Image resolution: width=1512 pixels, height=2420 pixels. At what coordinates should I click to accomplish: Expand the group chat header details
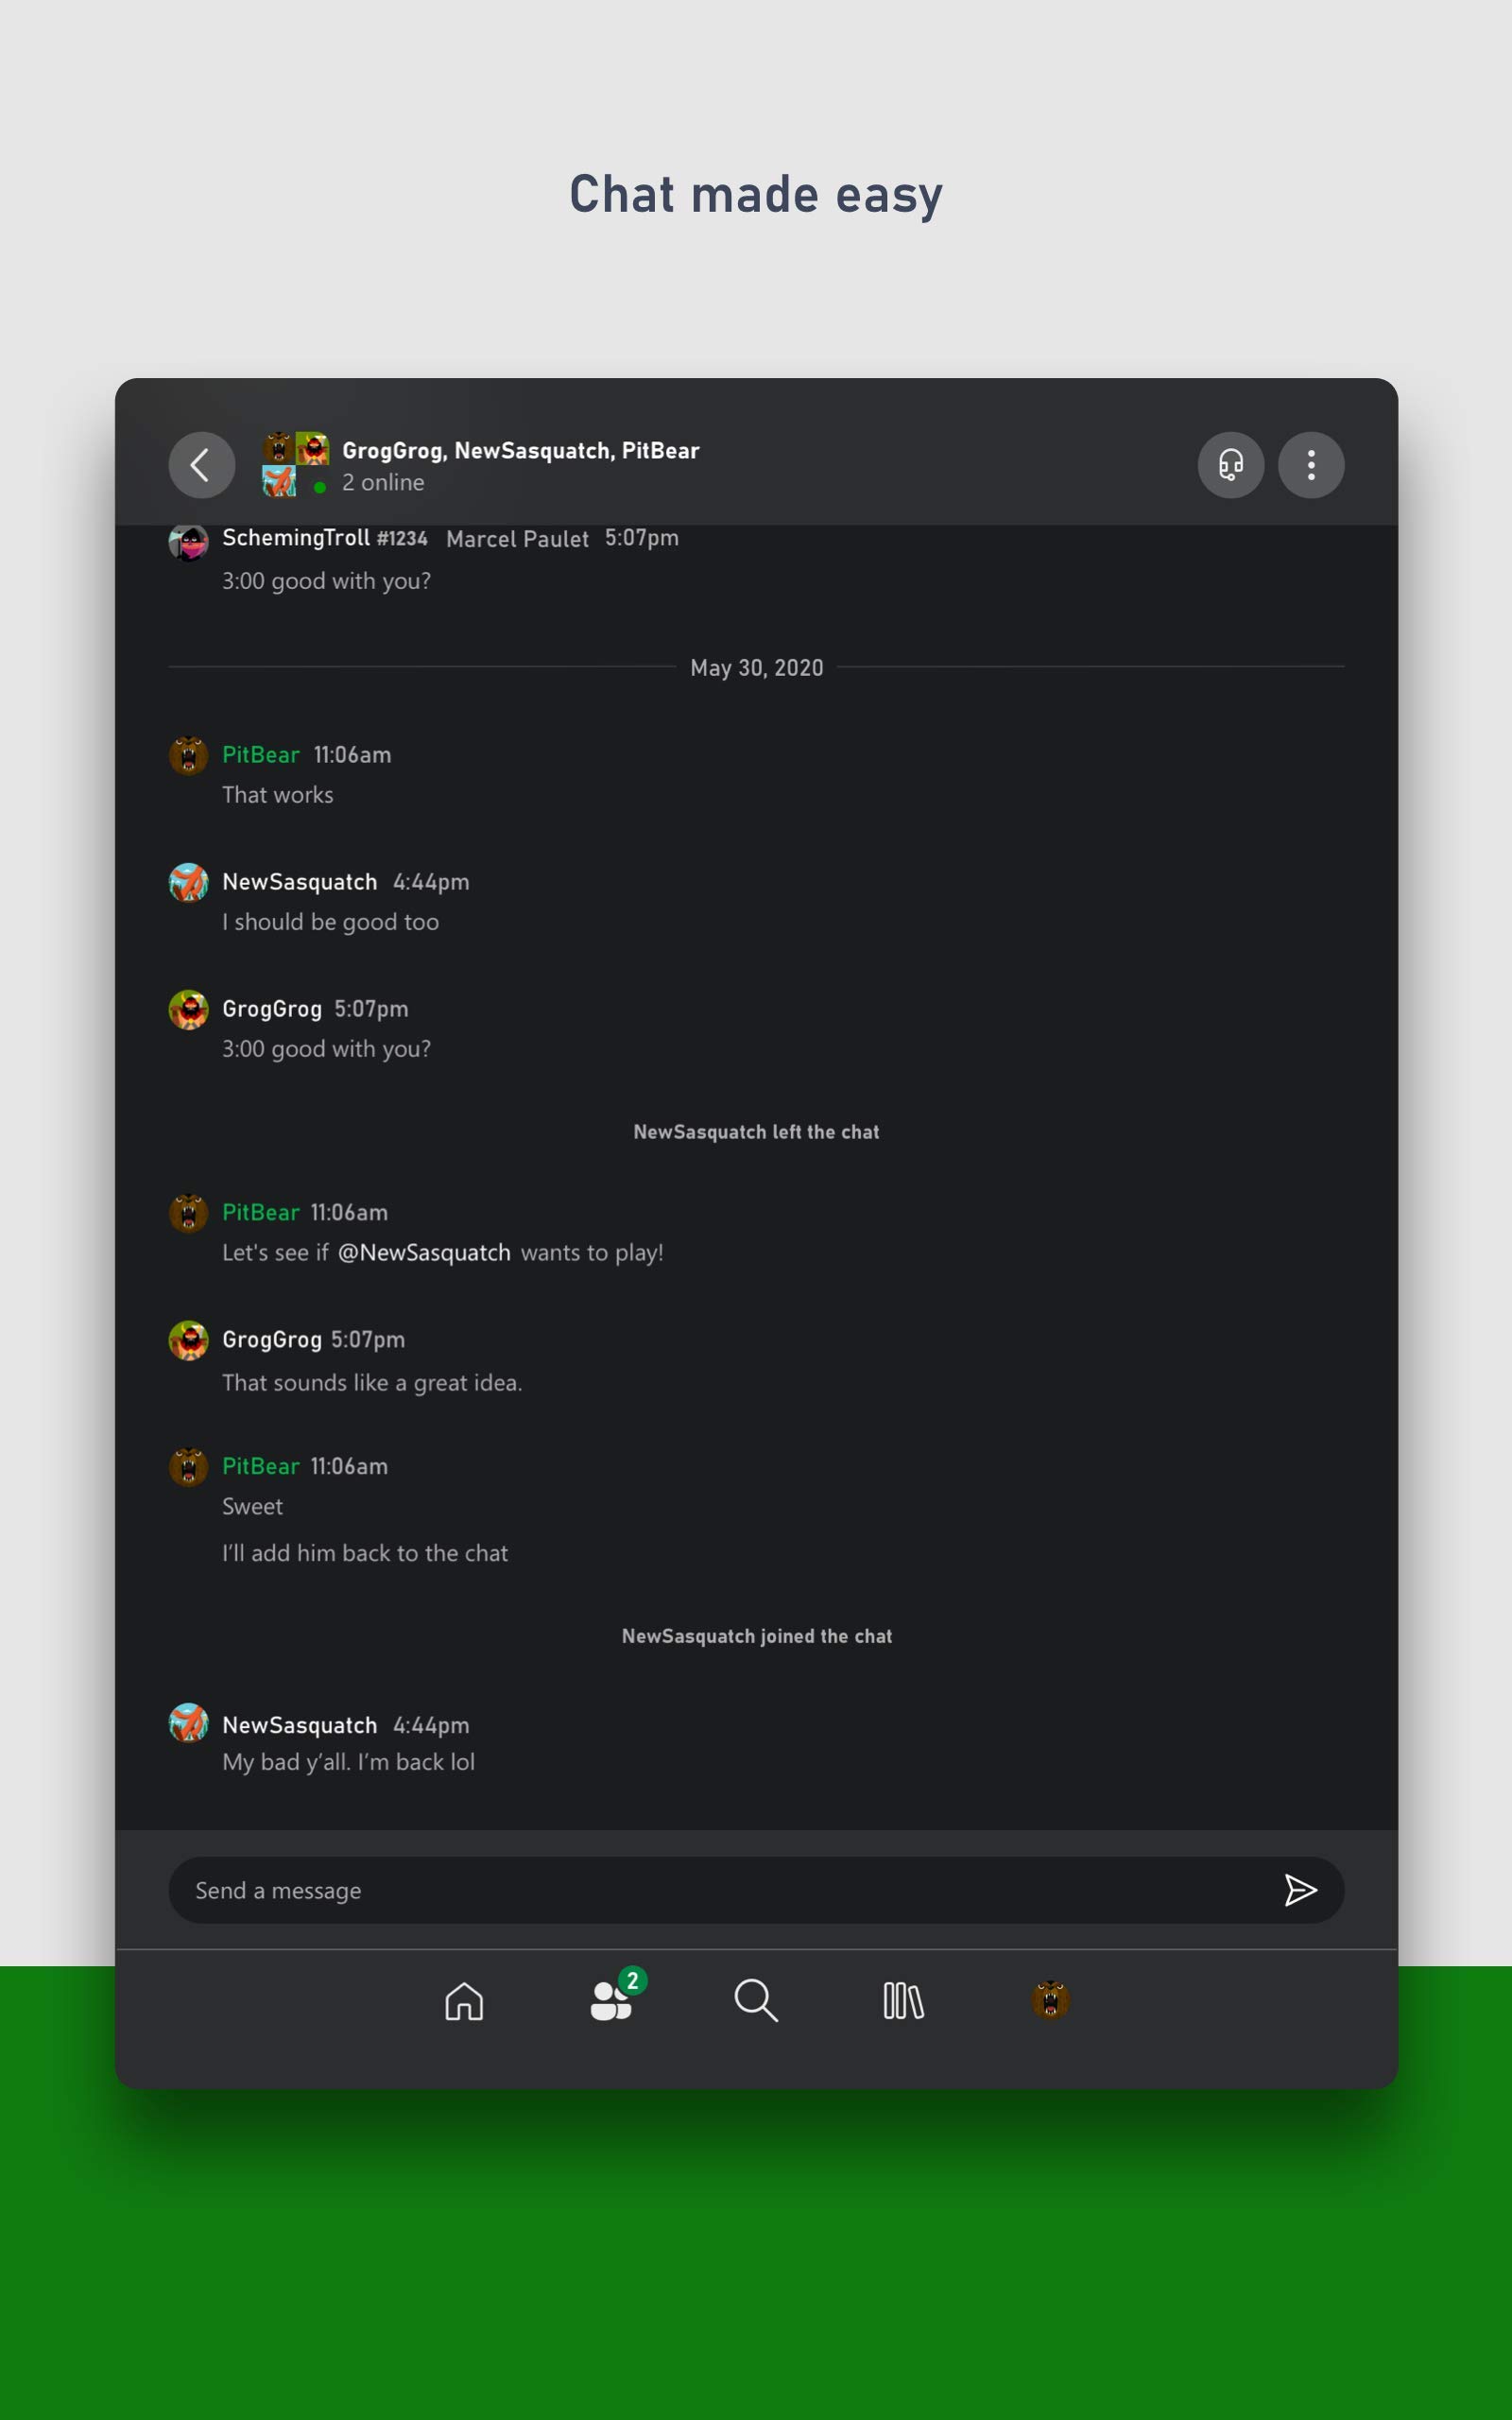(x=520, y=450)
